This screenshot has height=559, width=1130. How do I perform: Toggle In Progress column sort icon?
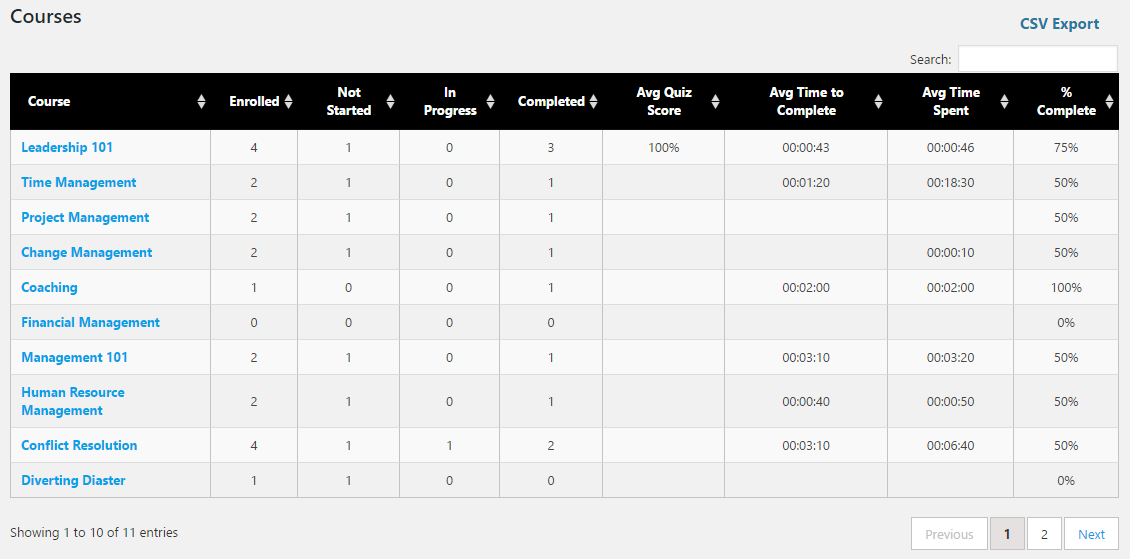pos(490,102)
